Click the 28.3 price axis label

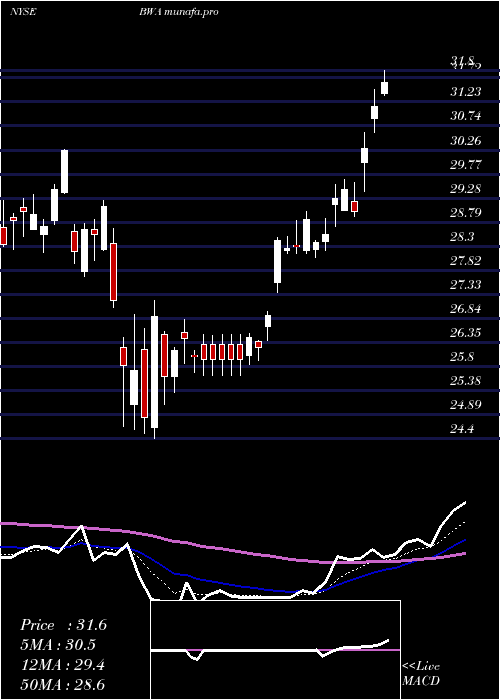pos(462,237)
